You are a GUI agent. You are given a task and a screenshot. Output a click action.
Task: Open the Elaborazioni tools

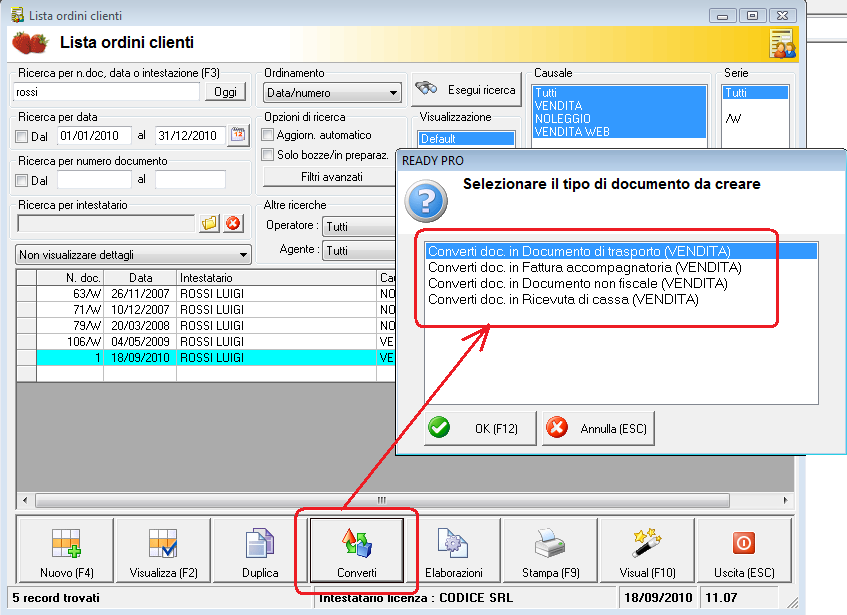(x=453, y=550)
